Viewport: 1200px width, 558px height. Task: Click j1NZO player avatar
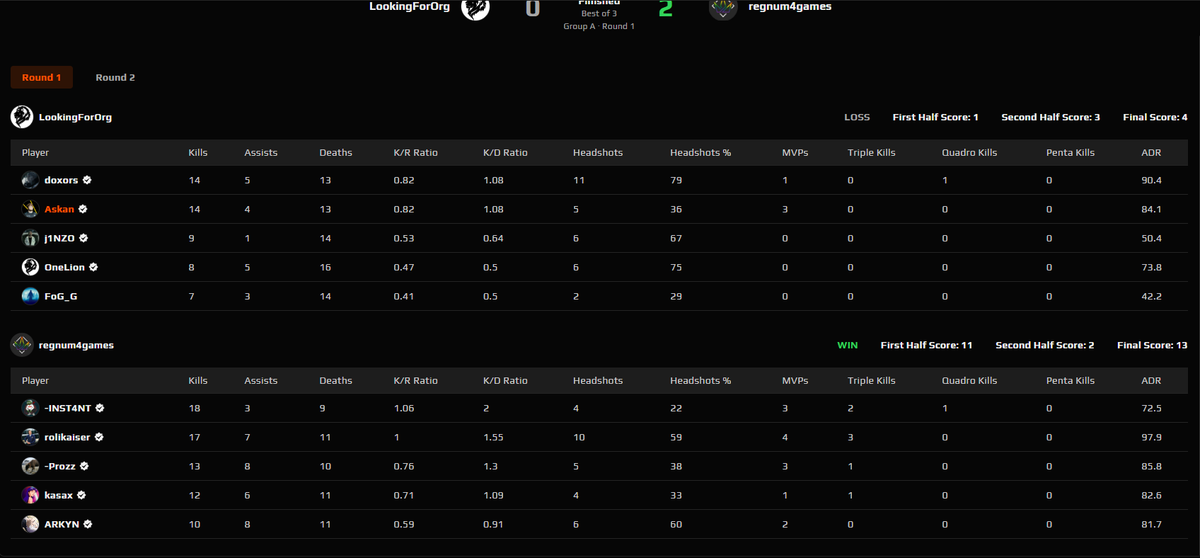click(31, 238)
